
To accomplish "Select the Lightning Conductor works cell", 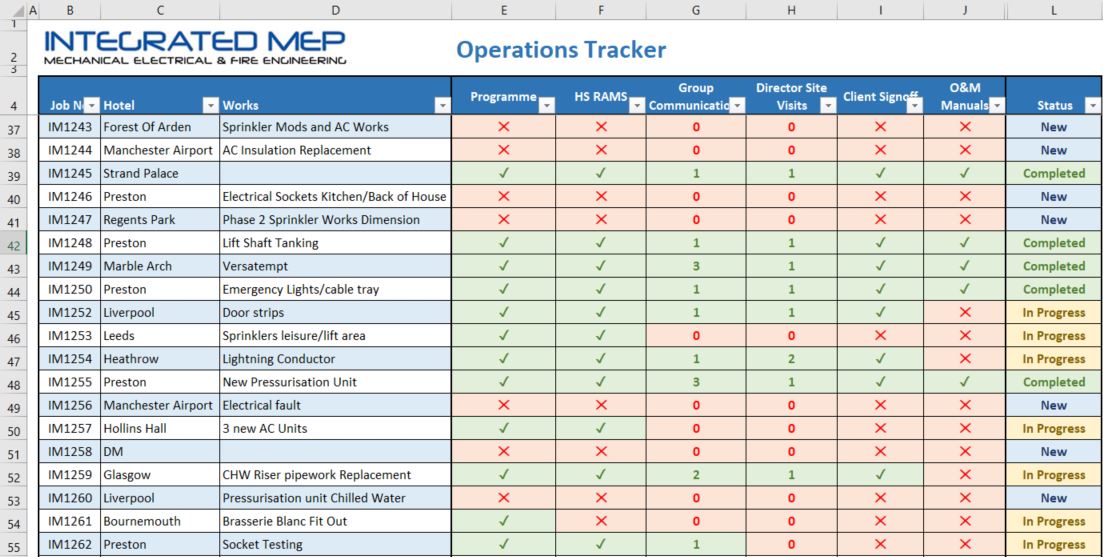I will [336, 359].
